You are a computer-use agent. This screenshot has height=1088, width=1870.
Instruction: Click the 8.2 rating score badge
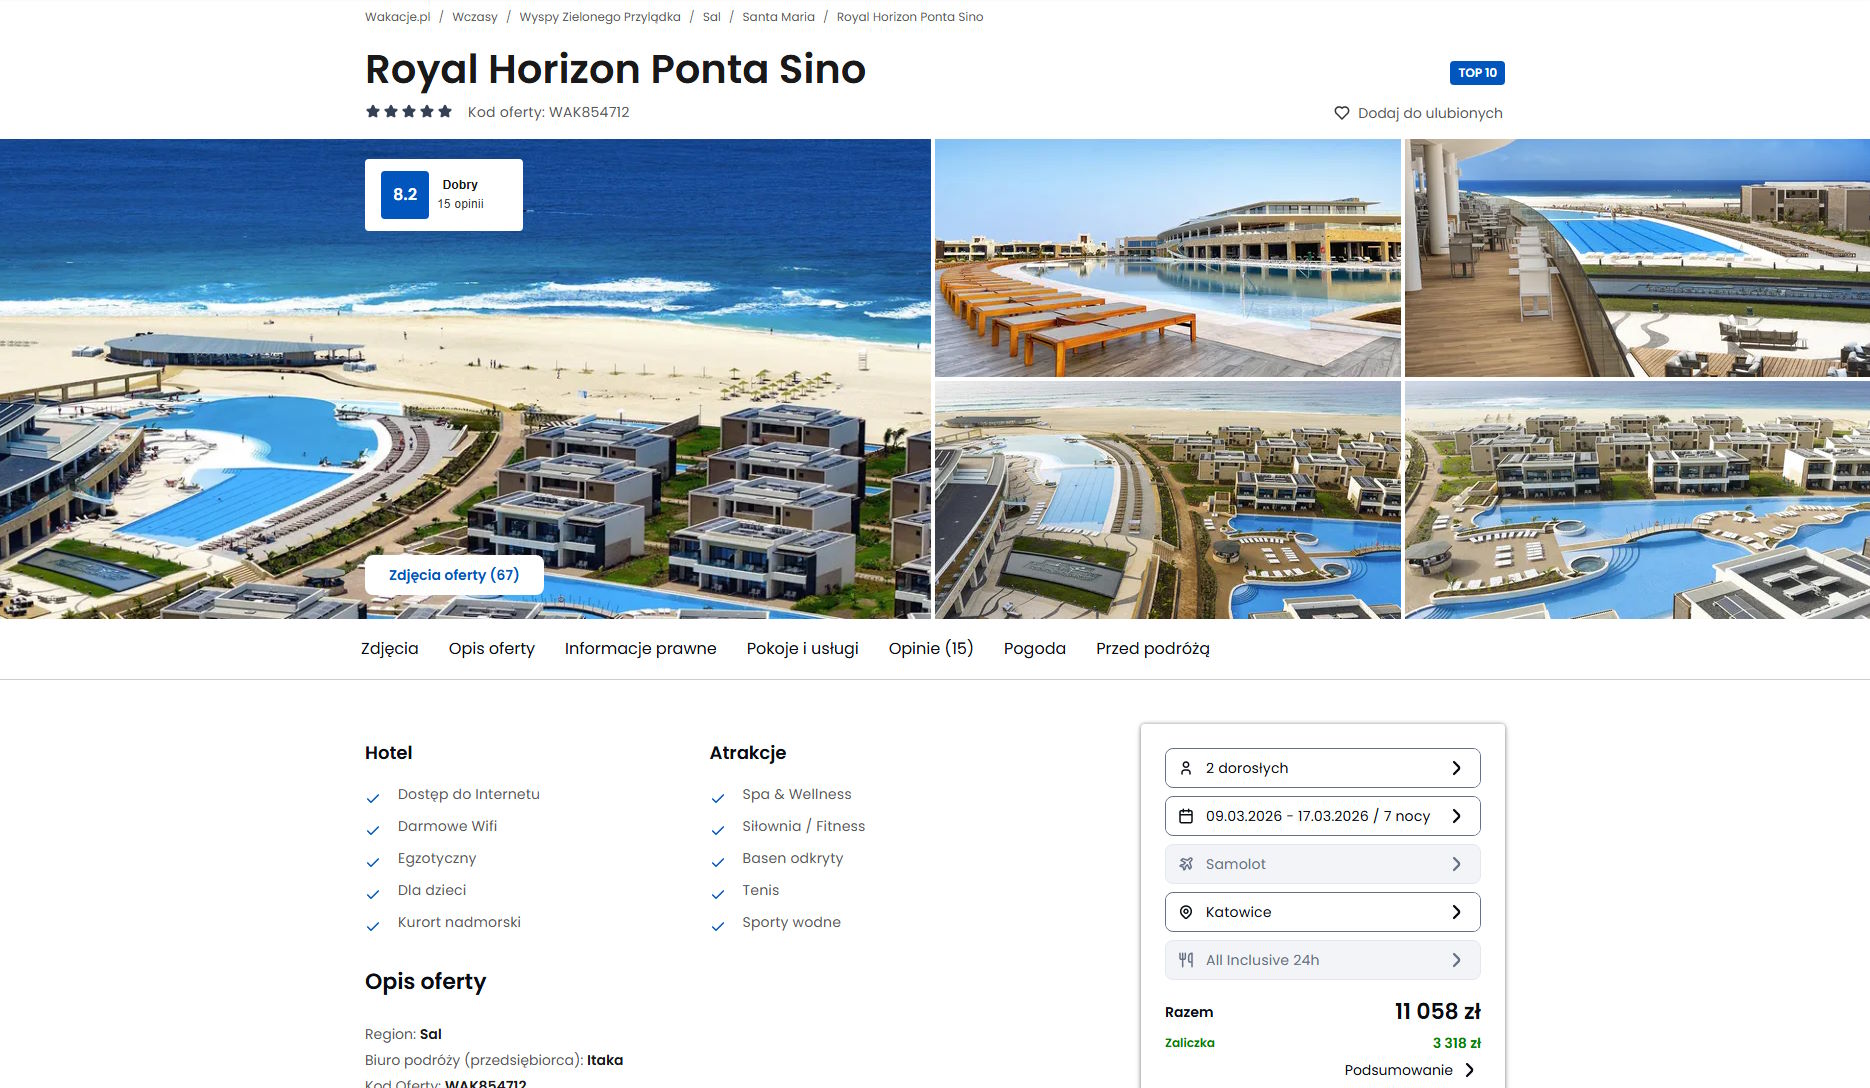(x=405, y=195)
